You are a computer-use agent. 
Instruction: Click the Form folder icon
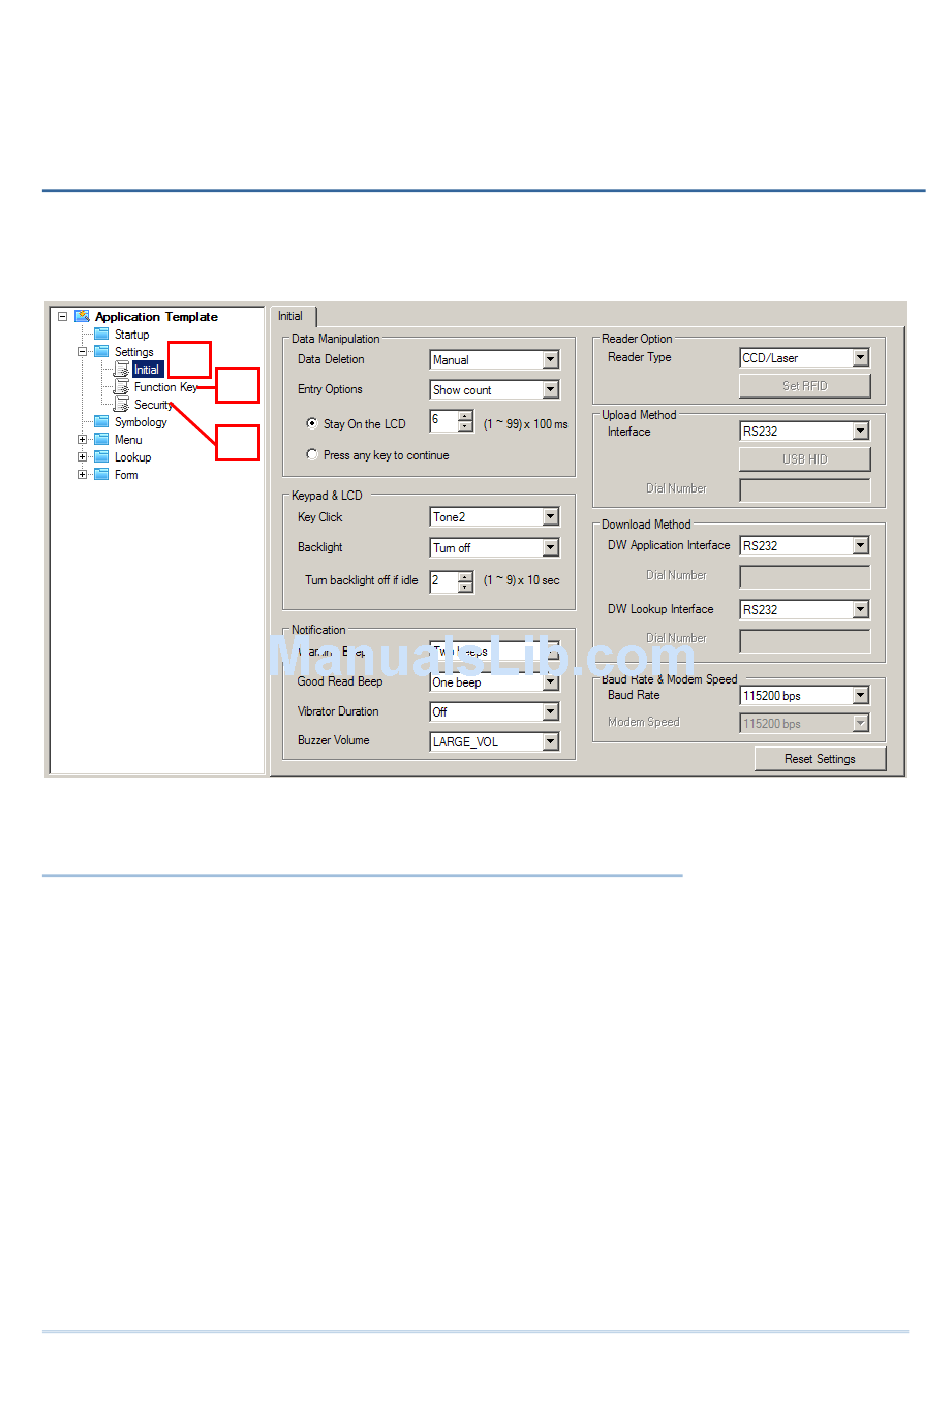tap(102, 474)
